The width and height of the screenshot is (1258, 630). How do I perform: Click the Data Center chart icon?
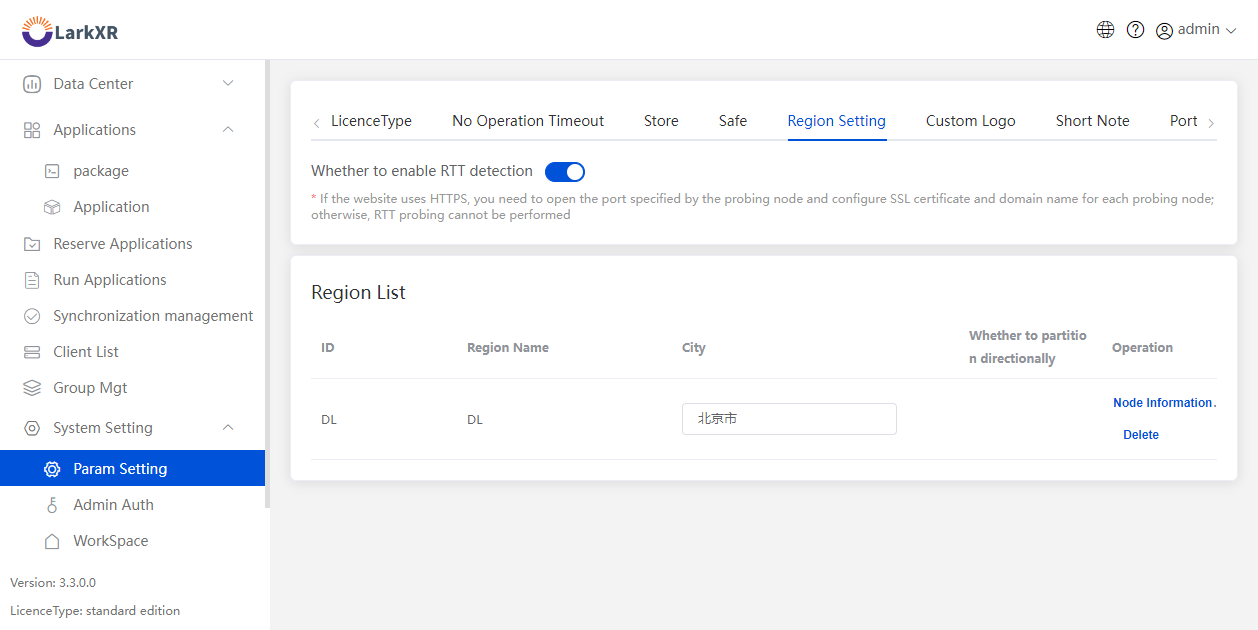(32, 84)
